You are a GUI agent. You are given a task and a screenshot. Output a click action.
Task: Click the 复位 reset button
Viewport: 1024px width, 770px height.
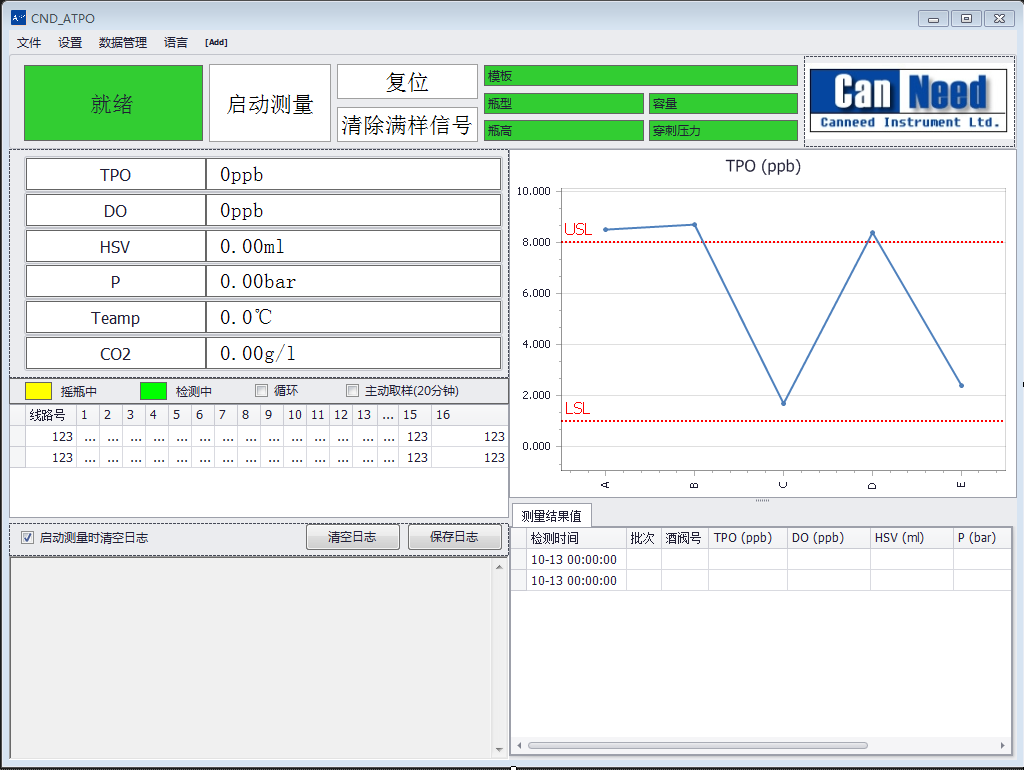tap(407, 82)
